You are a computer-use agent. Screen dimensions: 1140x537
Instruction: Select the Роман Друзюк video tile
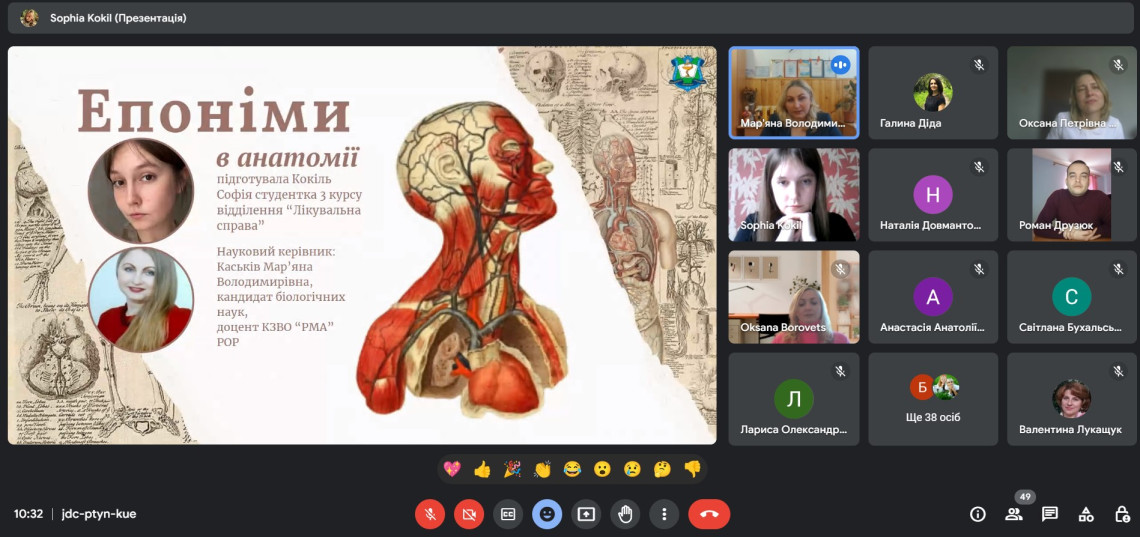1072,195
